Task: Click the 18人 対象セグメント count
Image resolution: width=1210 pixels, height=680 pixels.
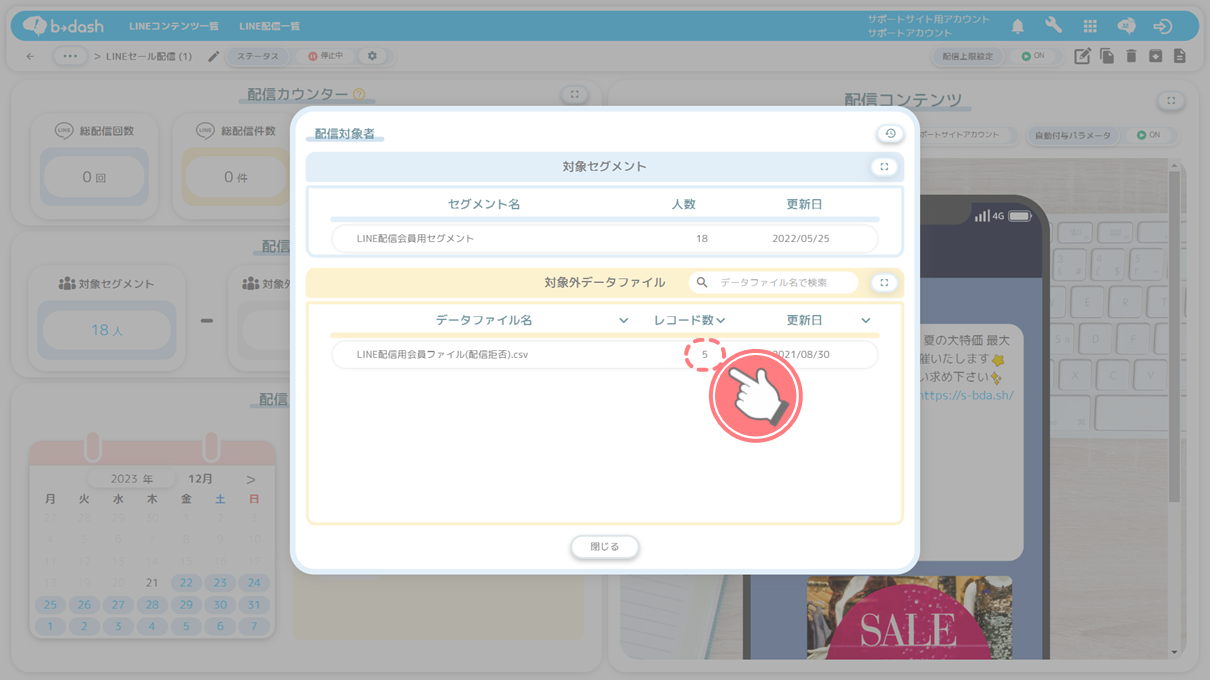Action: [x=107, y=329]
